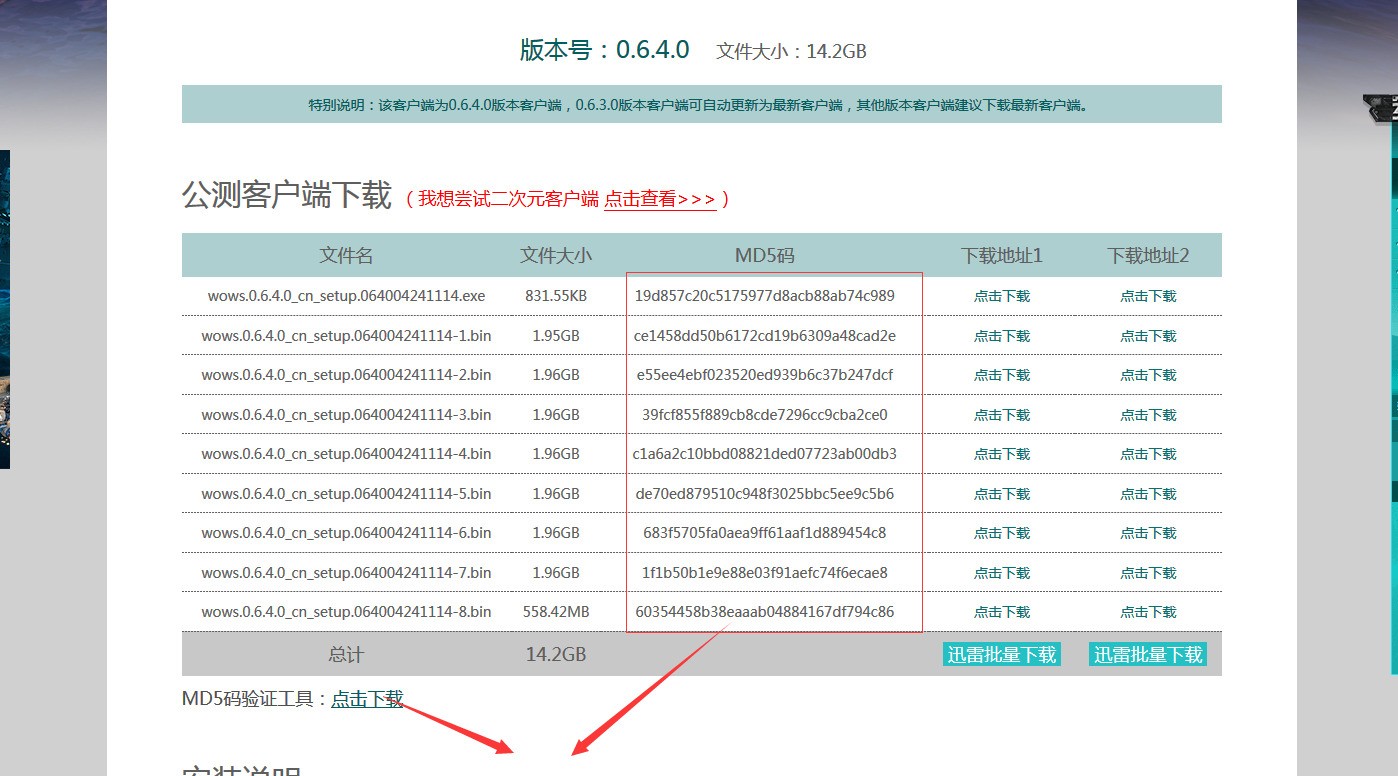Click 下载地址2 点击下载 for 114-2.bin
Viewport: 1398px width, 776px height.
[x=1148, y=375]
